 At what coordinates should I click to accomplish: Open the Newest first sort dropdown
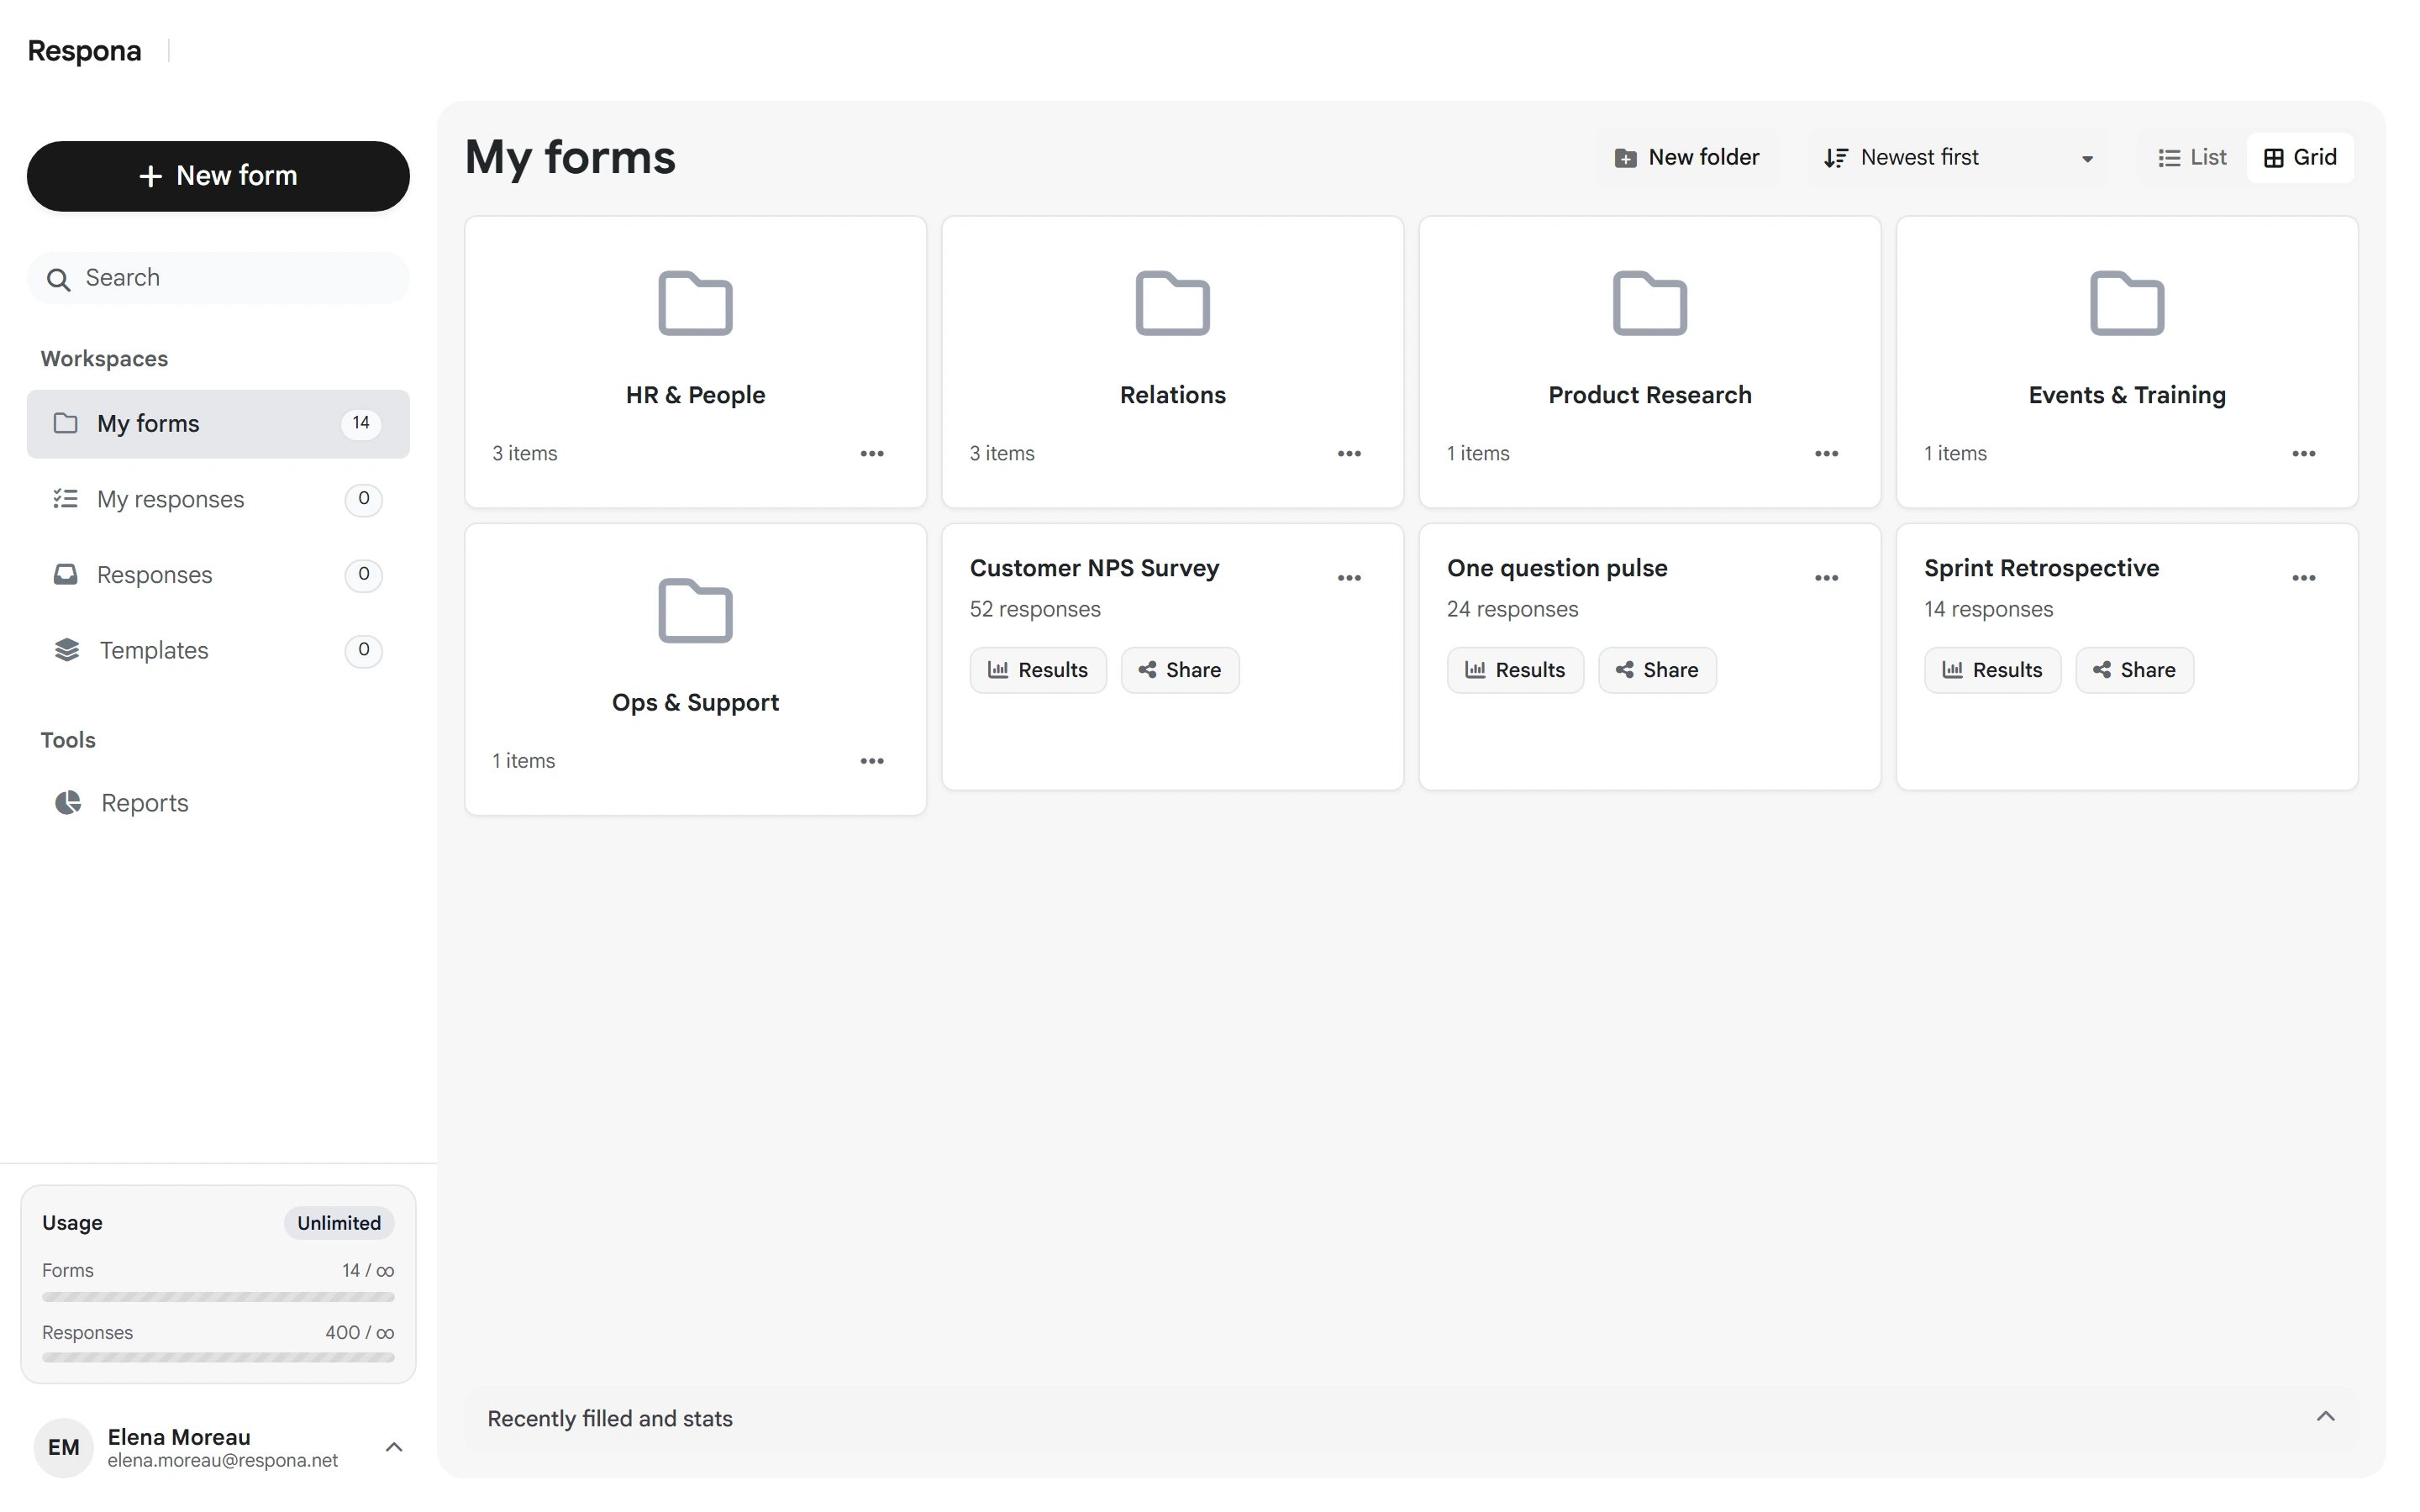click(1957, 158)
